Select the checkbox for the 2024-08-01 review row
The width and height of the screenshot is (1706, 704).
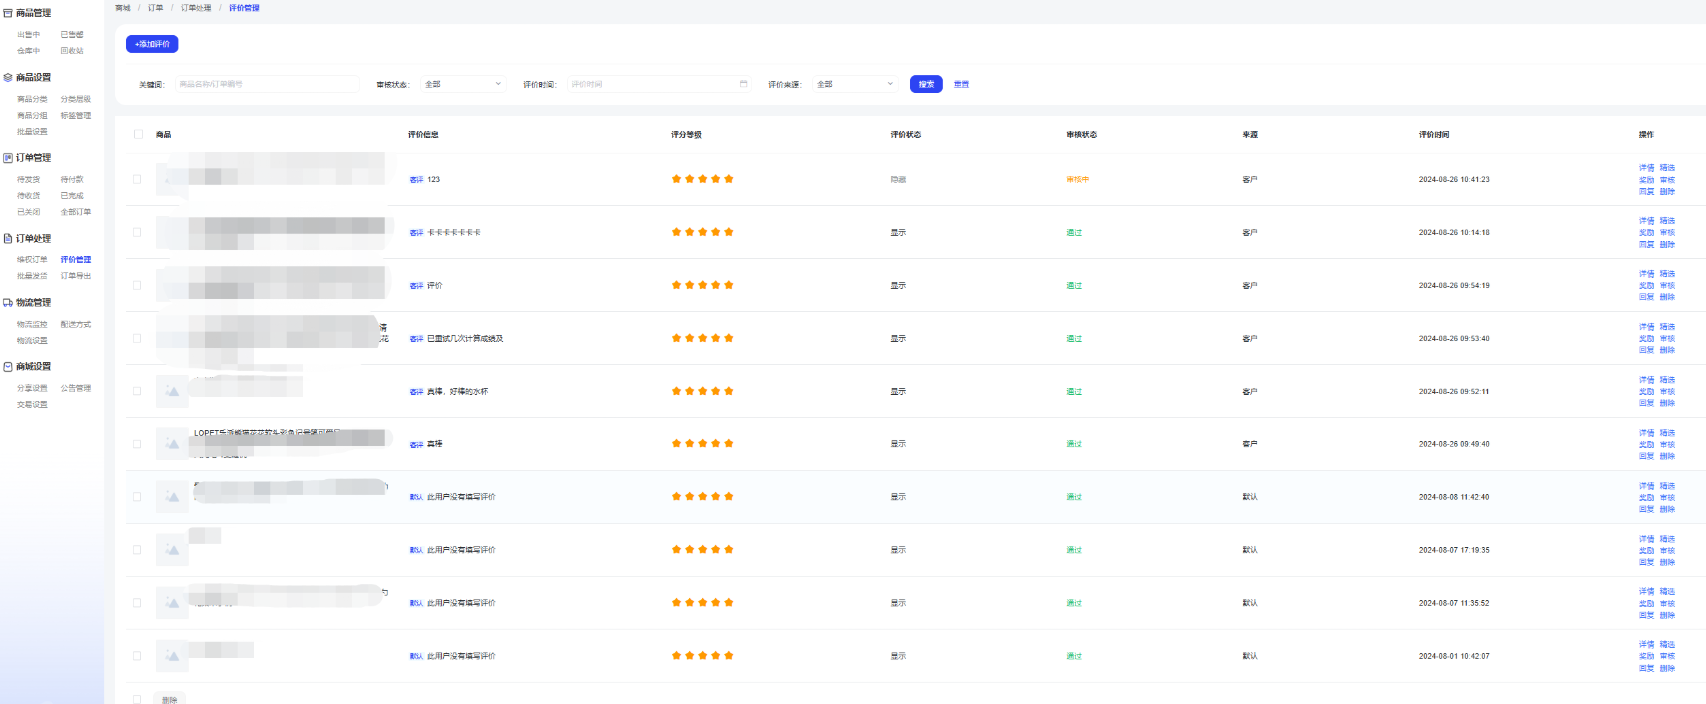tap(137, 656)
